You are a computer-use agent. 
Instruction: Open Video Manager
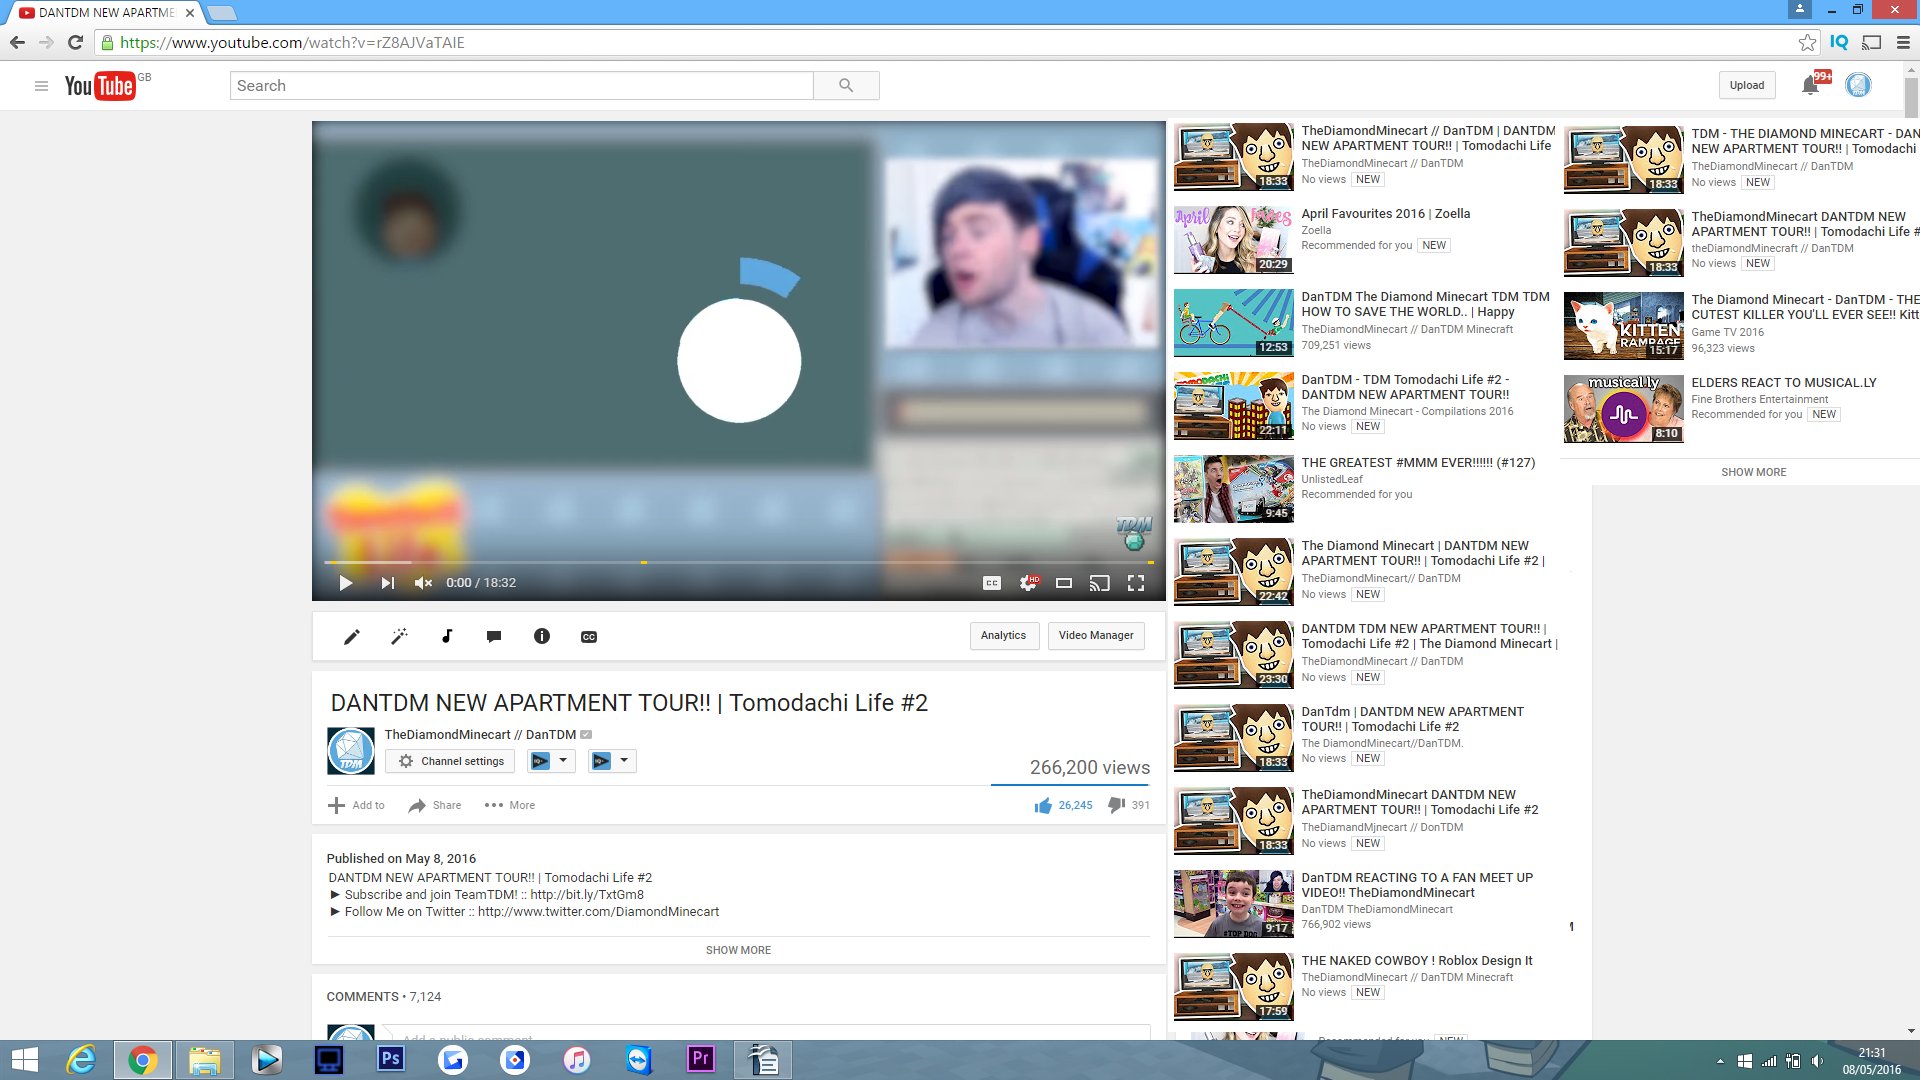tap(1095, 636)
